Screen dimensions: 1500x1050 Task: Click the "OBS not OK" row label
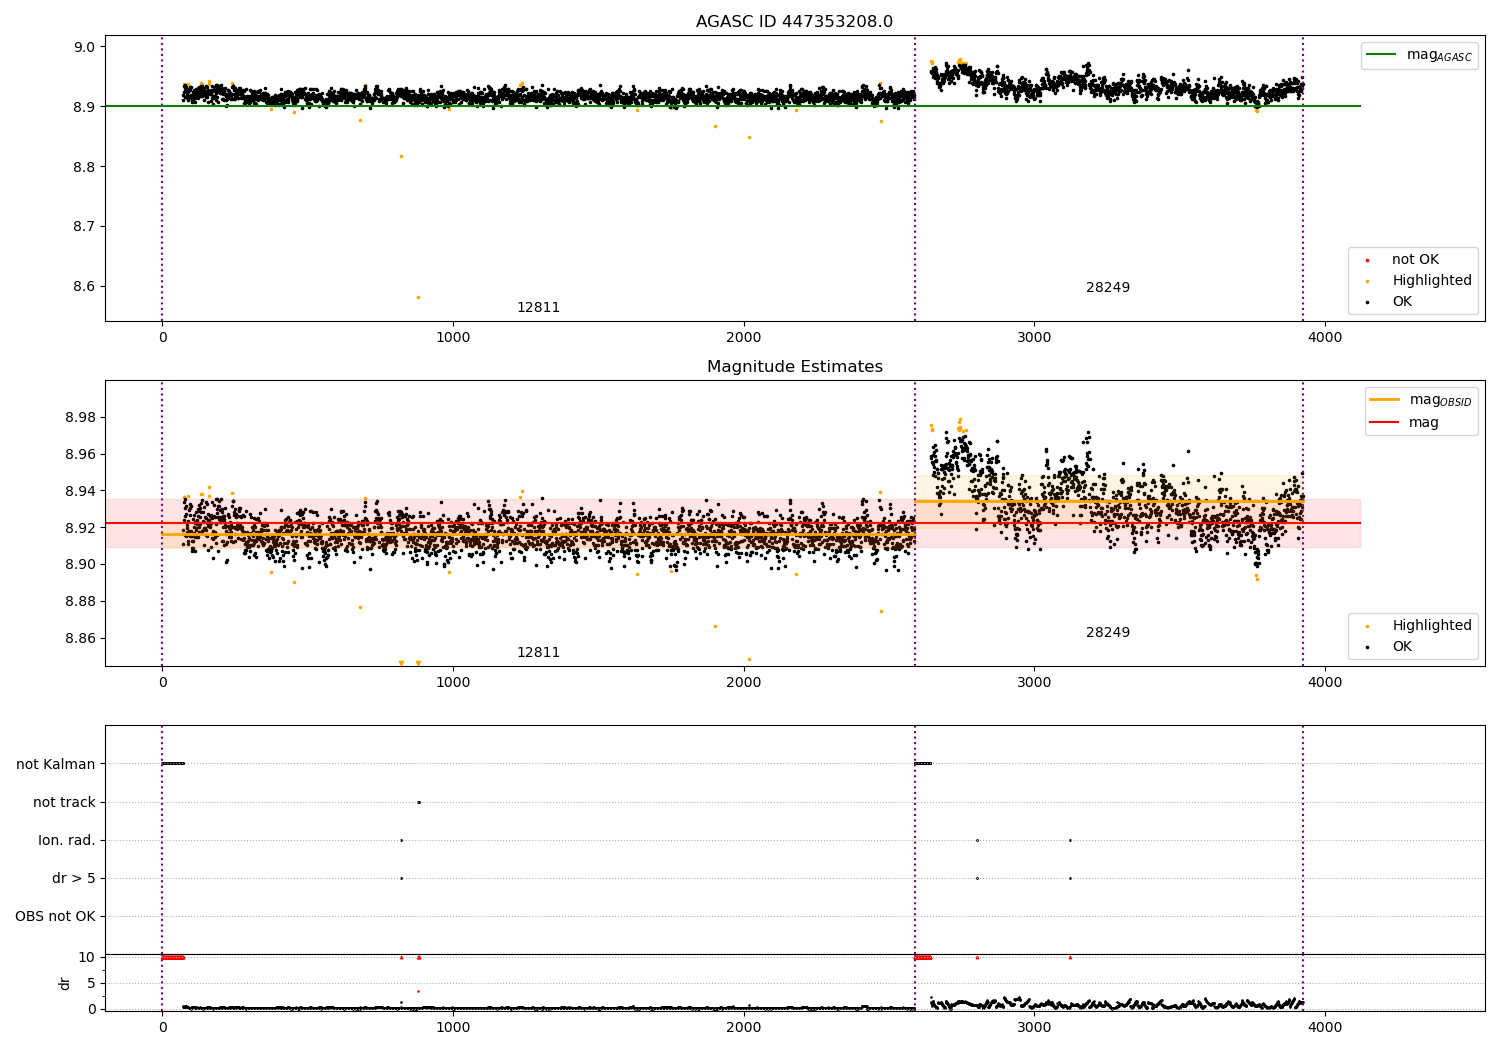pos(55,917)
